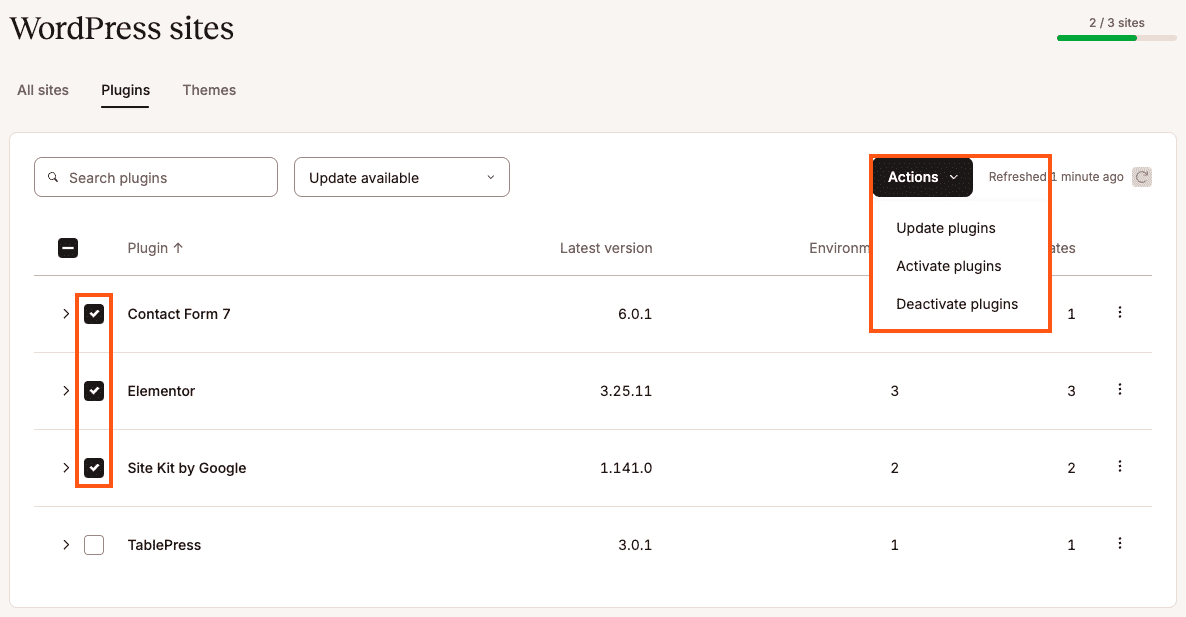Image resolution: width=1186 pixels, height=617 pixels.
Task: Uncheck the Contact Form 7 checkbox
Action: click(94, 314)
